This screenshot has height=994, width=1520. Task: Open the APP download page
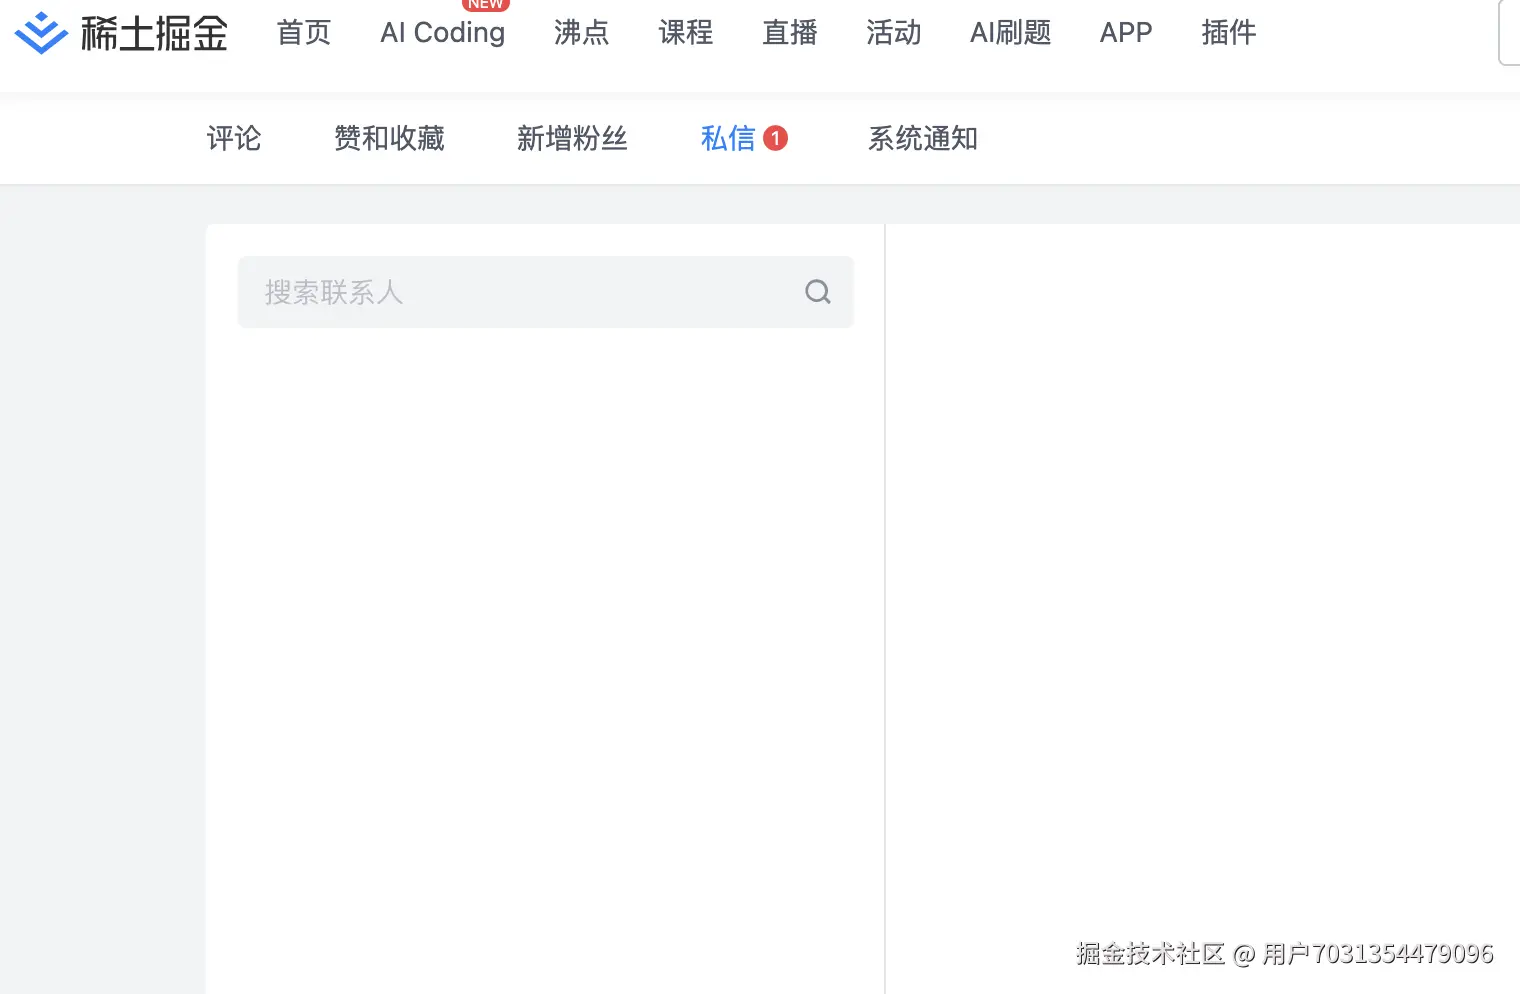(x=1125, y=33)
